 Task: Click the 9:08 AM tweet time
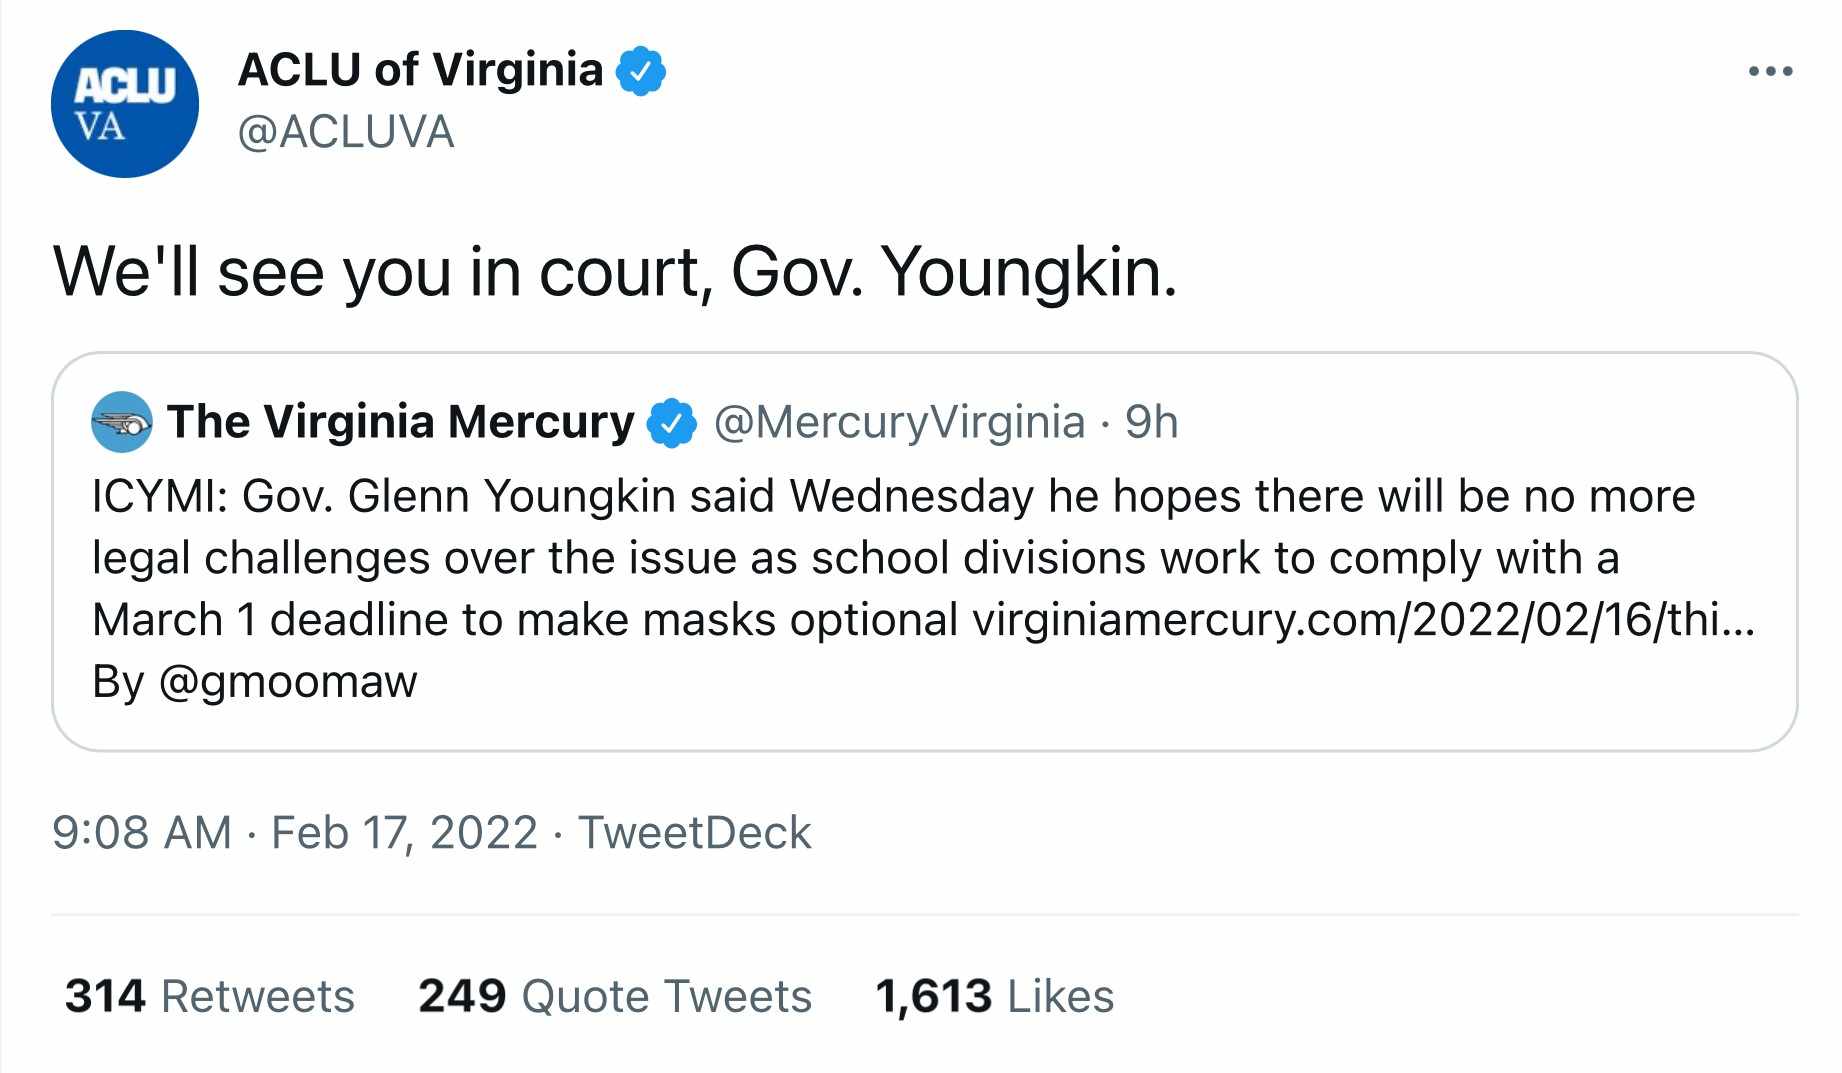click(x=142, y=833)
